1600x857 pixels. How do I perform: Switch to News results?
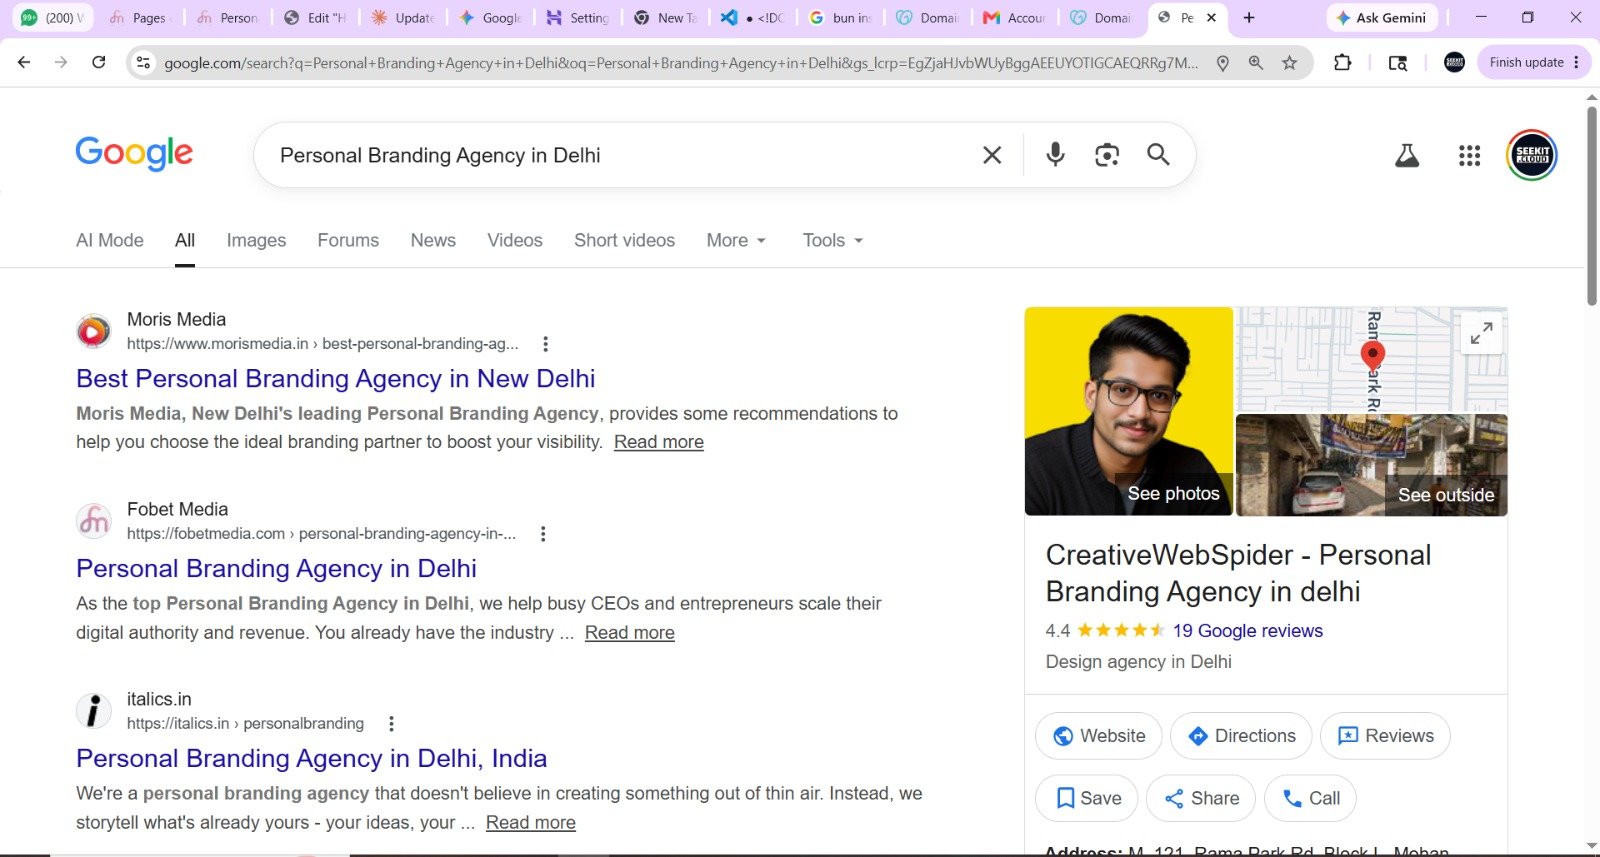tap(433, 240)
